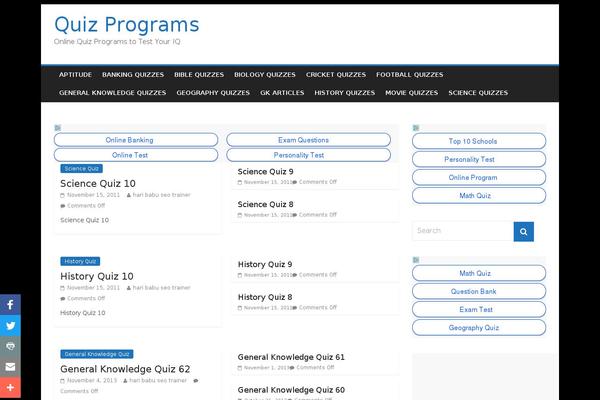Click the Quiz Programs site title

(x=126, y=25)
